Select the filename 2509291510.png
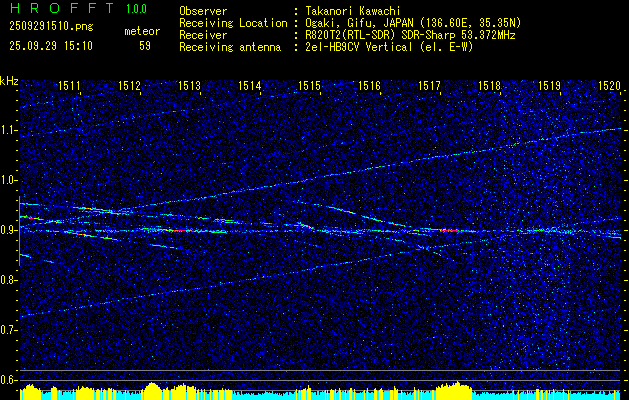This screenshot has width=629, height=400. 51,27
